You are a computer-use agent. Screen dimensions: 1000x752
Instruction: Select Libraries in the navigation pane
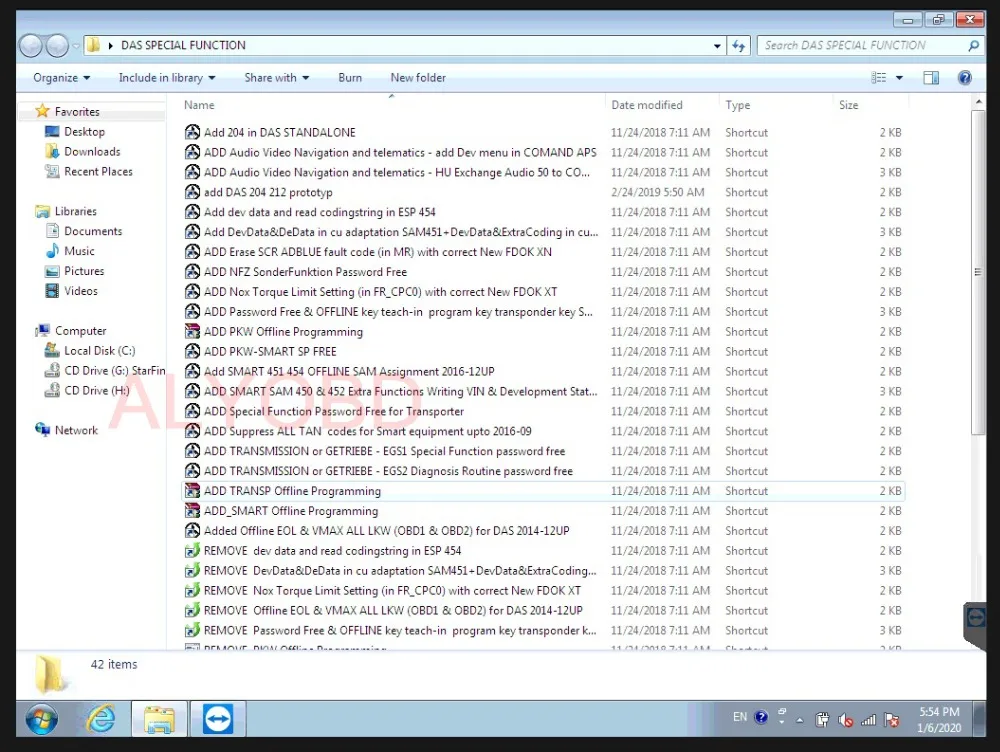75,211
